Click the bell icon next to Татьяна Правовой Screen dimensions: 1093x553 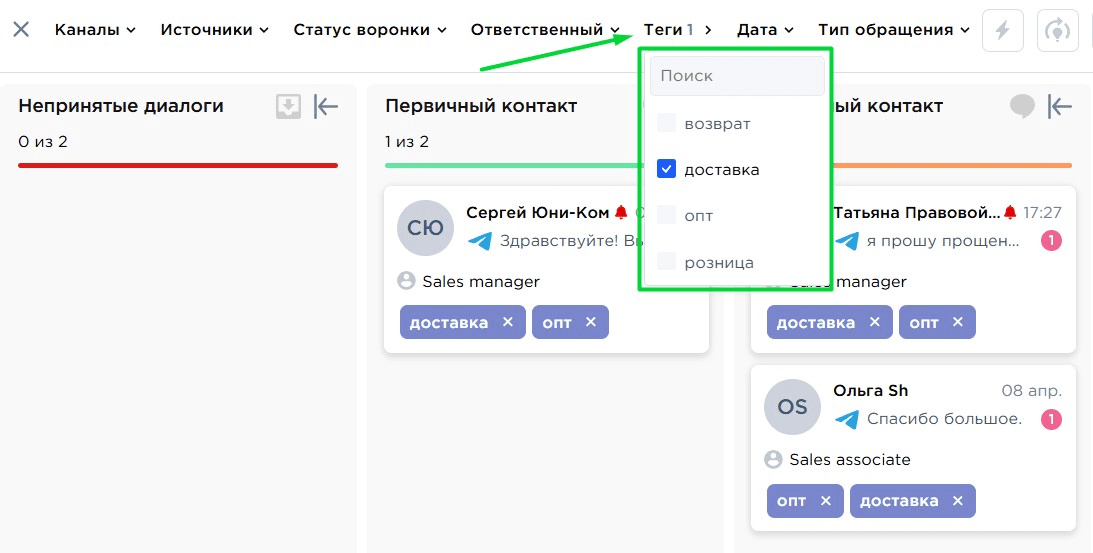click(1010, 212)
